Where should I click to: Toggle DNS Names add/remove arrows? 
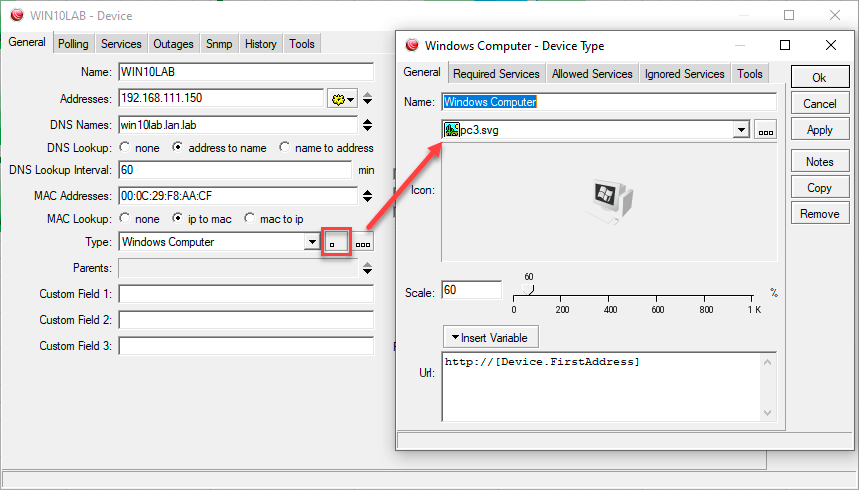(368, 125)
